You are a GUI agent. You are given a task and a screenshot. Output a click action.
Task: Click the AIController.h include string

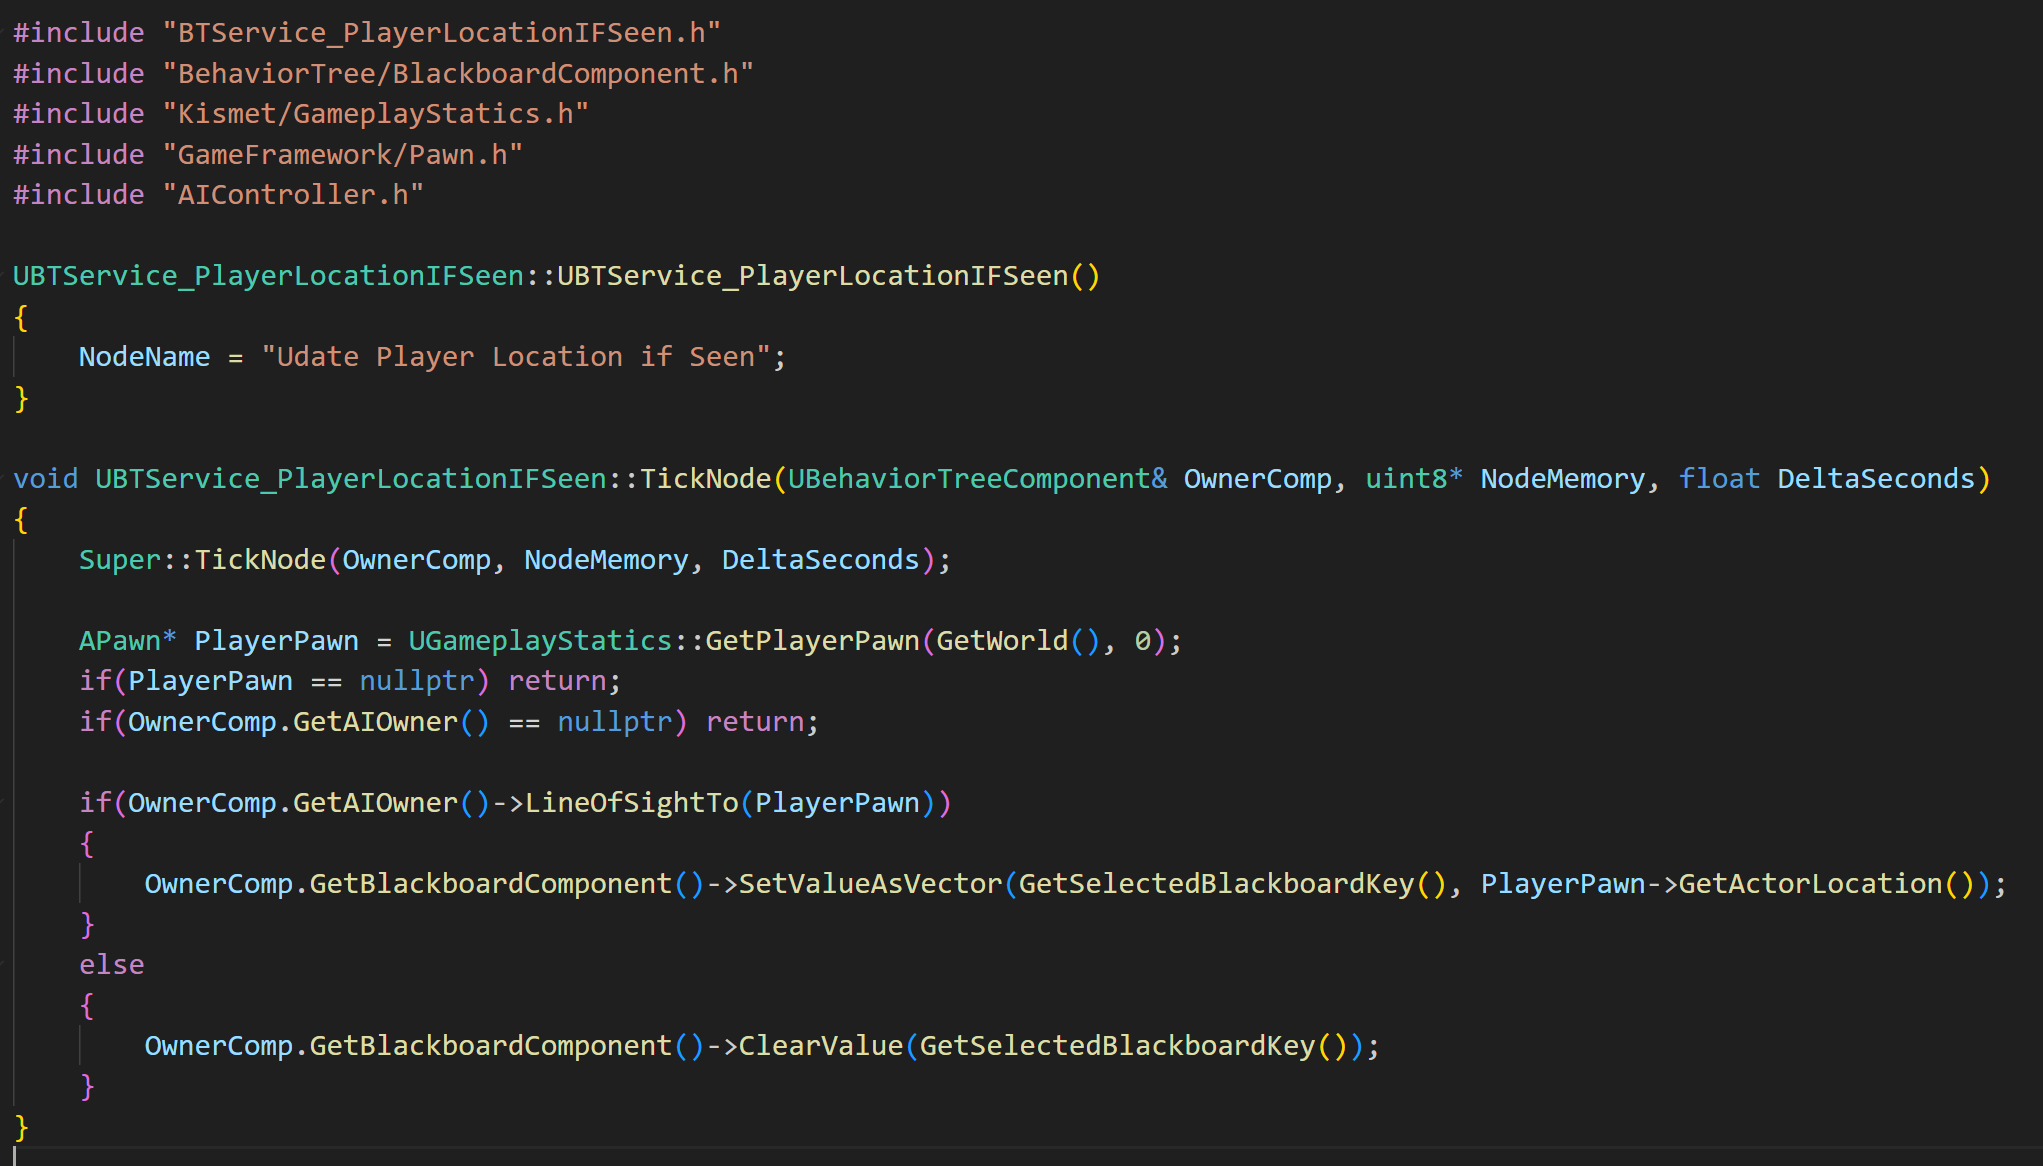point(292,195)
